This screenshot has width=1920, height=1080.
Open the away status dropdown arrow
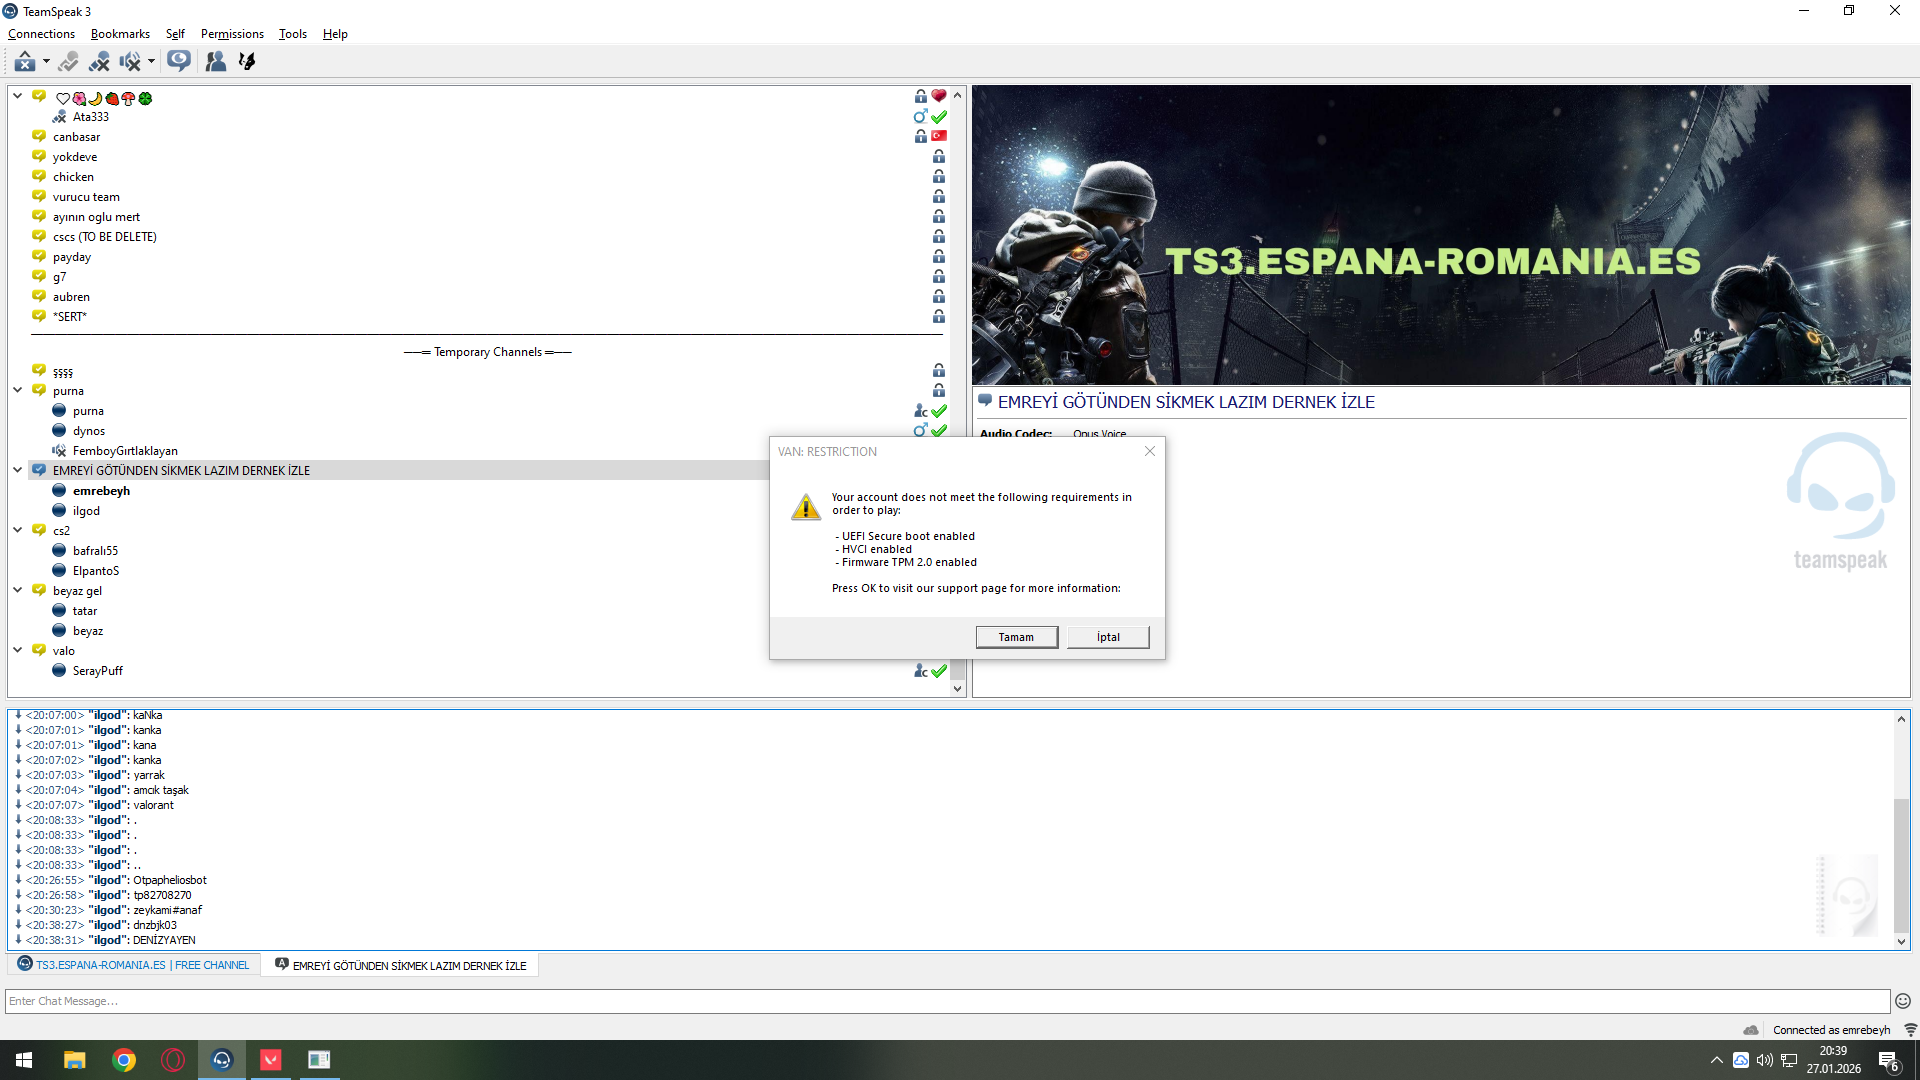(x=46, y=62)
